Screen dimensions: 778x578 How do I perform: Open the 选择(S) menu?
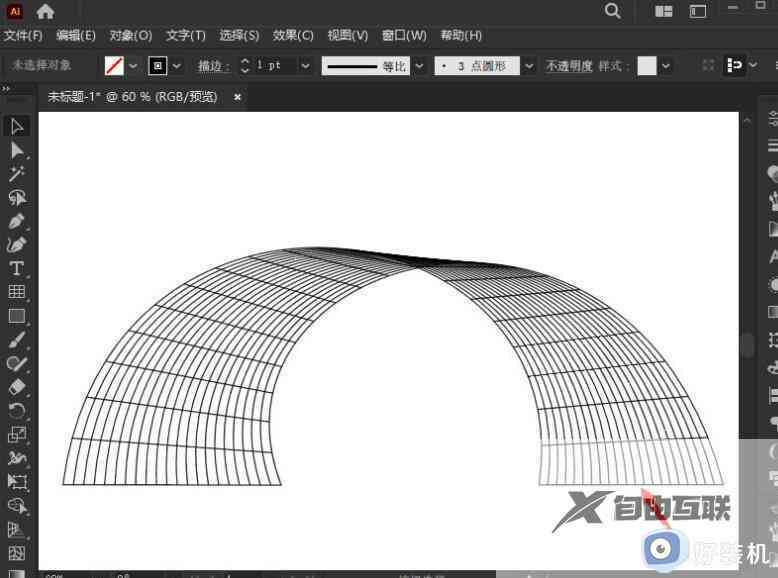point(239,35)
